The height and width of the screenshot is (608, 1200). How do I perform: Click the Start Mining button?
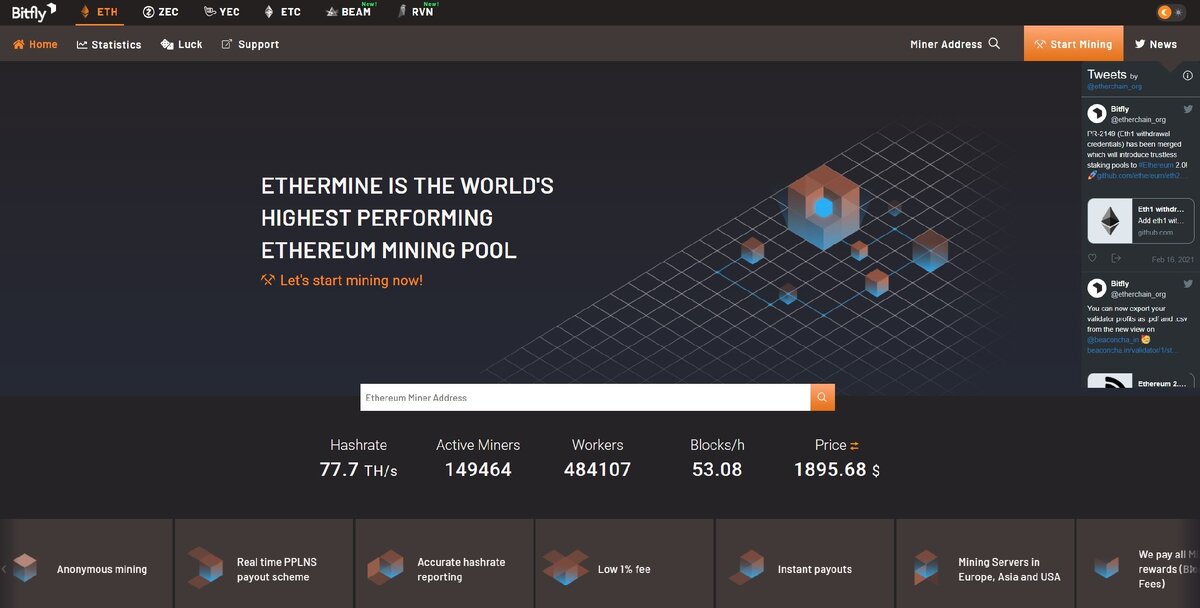[1073, 44]
